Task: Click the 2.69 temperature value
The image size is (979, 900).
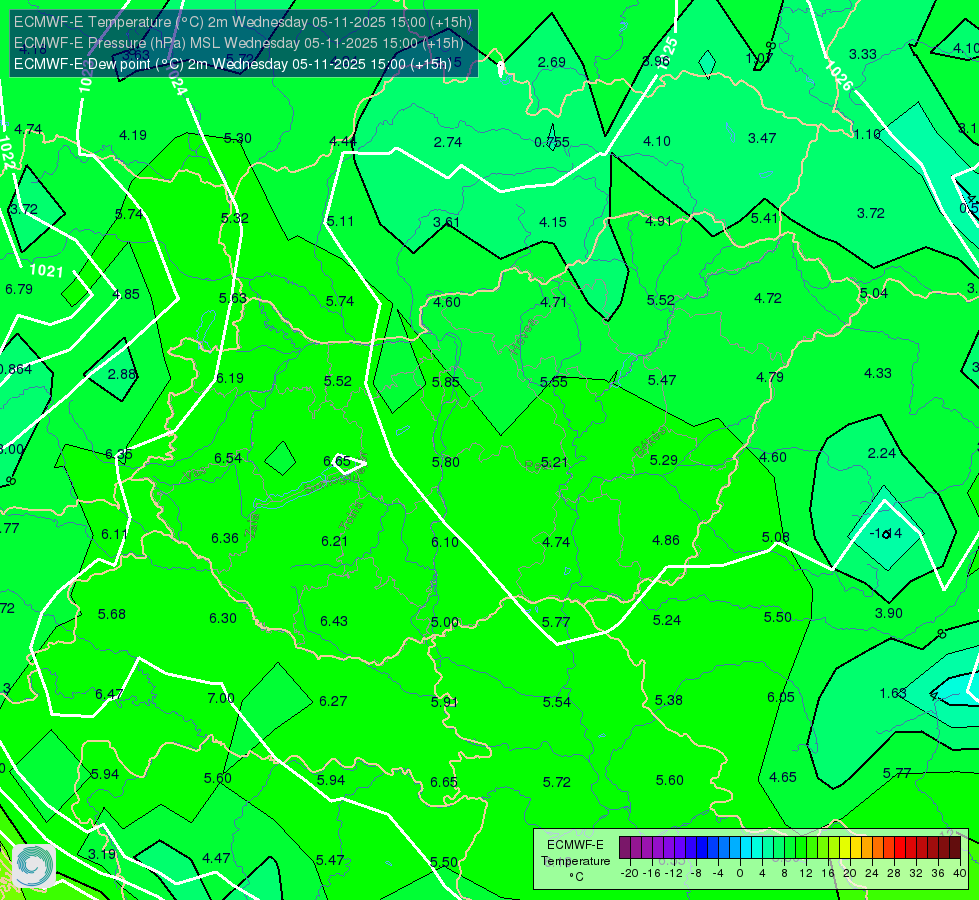Action: click(x=552, y=62)
